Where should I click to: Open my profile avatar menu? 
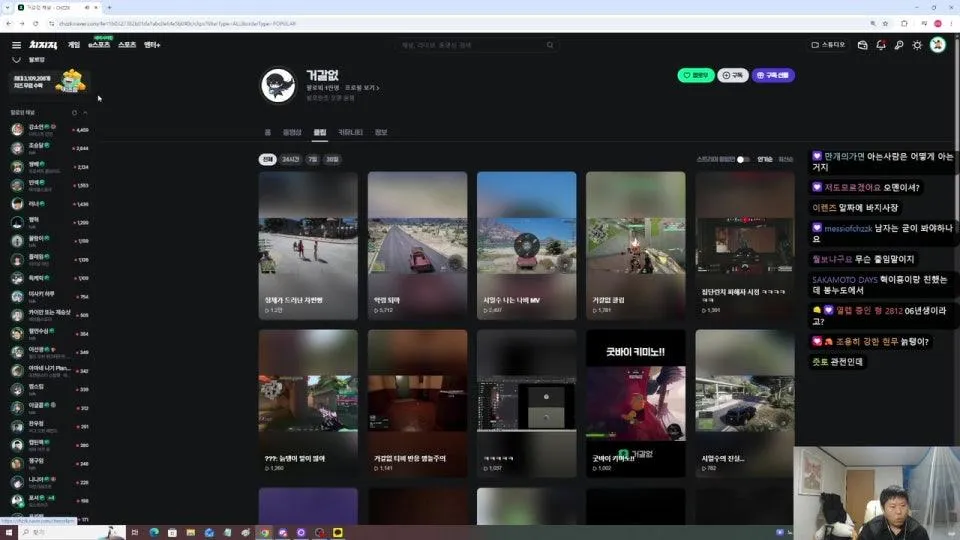pyautogui.click(x=938, y=45)
